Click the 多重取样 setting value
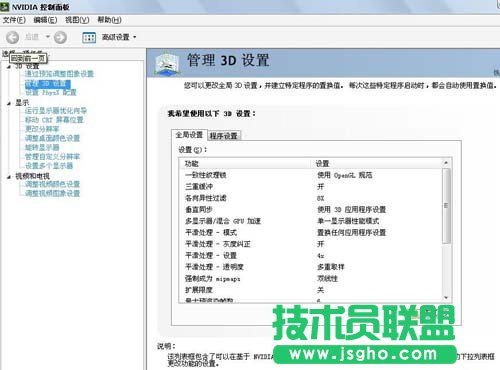The width and height of the screenshot is (500, 370). [331, 267]
